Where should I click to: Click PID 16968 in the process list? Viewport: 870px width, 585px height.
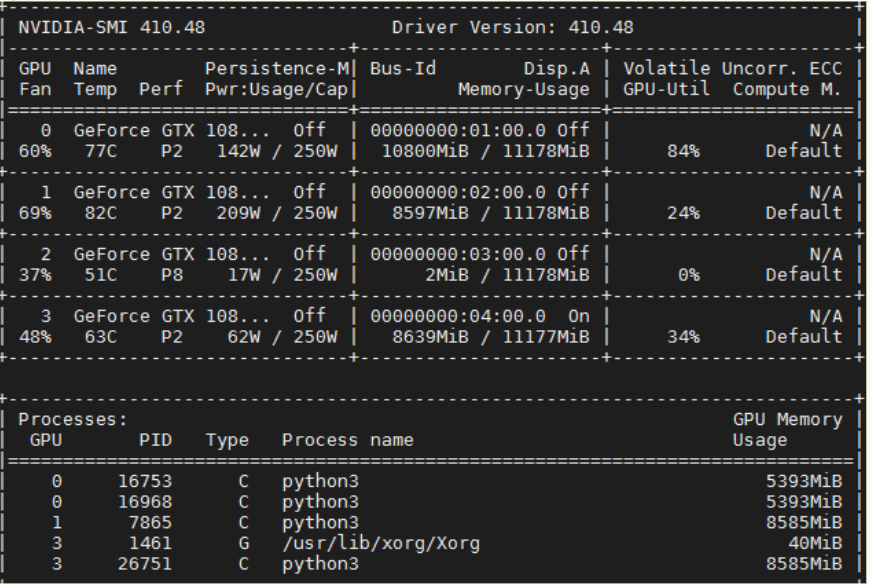[145, 502]
